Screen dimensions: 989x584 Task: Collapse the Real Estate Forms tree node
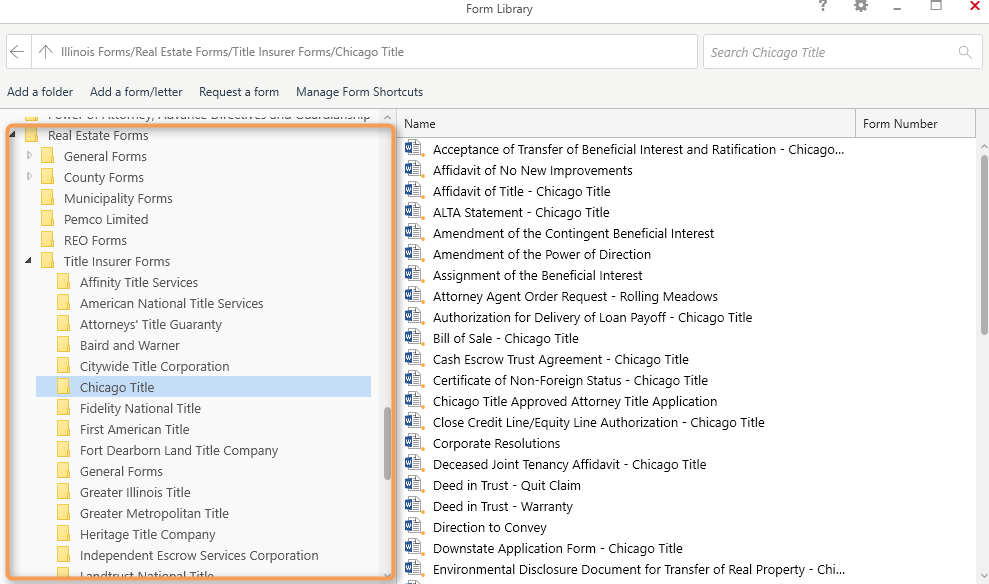[13, 134]
